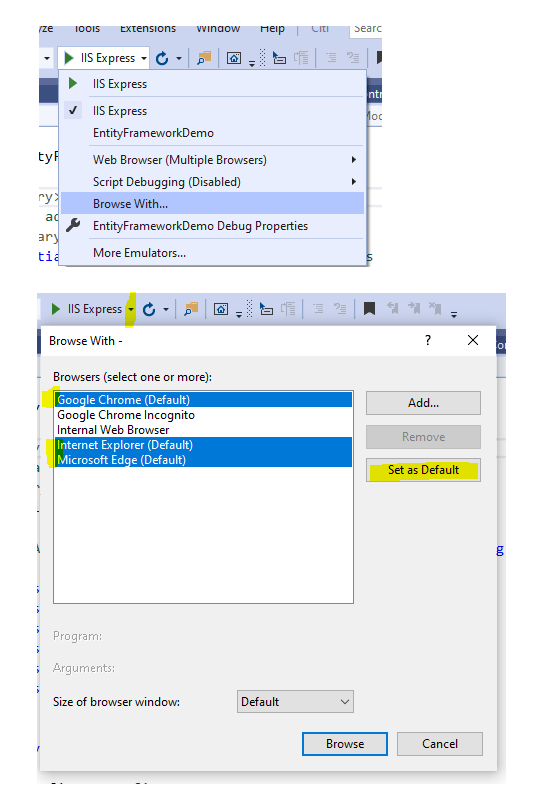Select Internet Explorer (Default) in the browsers list
Screen dimensions: 546x808
(x=203, y=445)
